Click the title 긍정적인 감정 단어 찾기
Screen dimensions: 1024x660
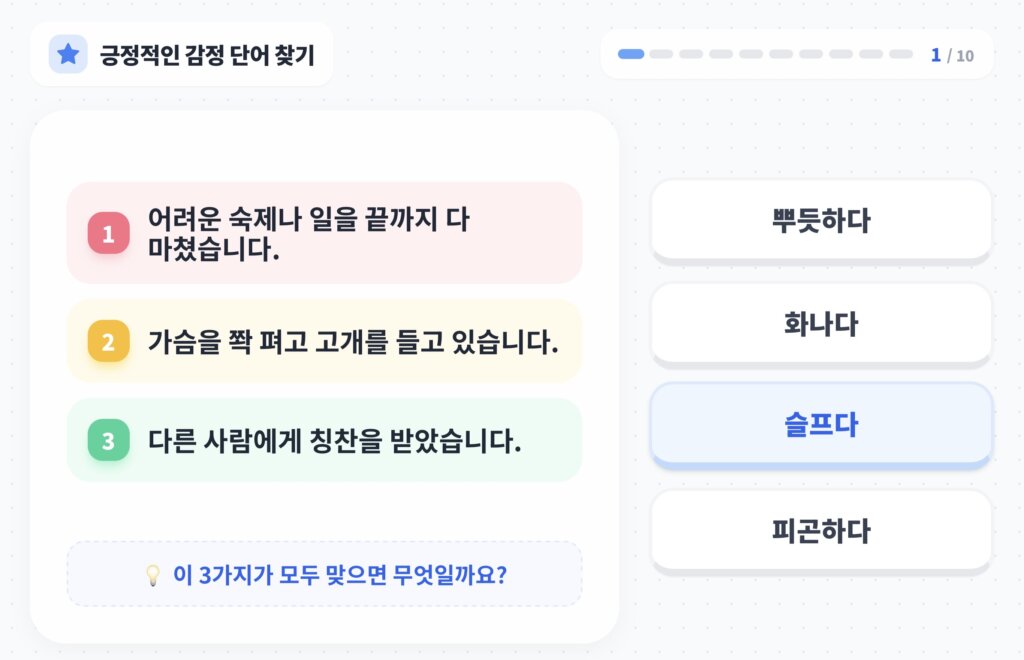coord(207,55)
